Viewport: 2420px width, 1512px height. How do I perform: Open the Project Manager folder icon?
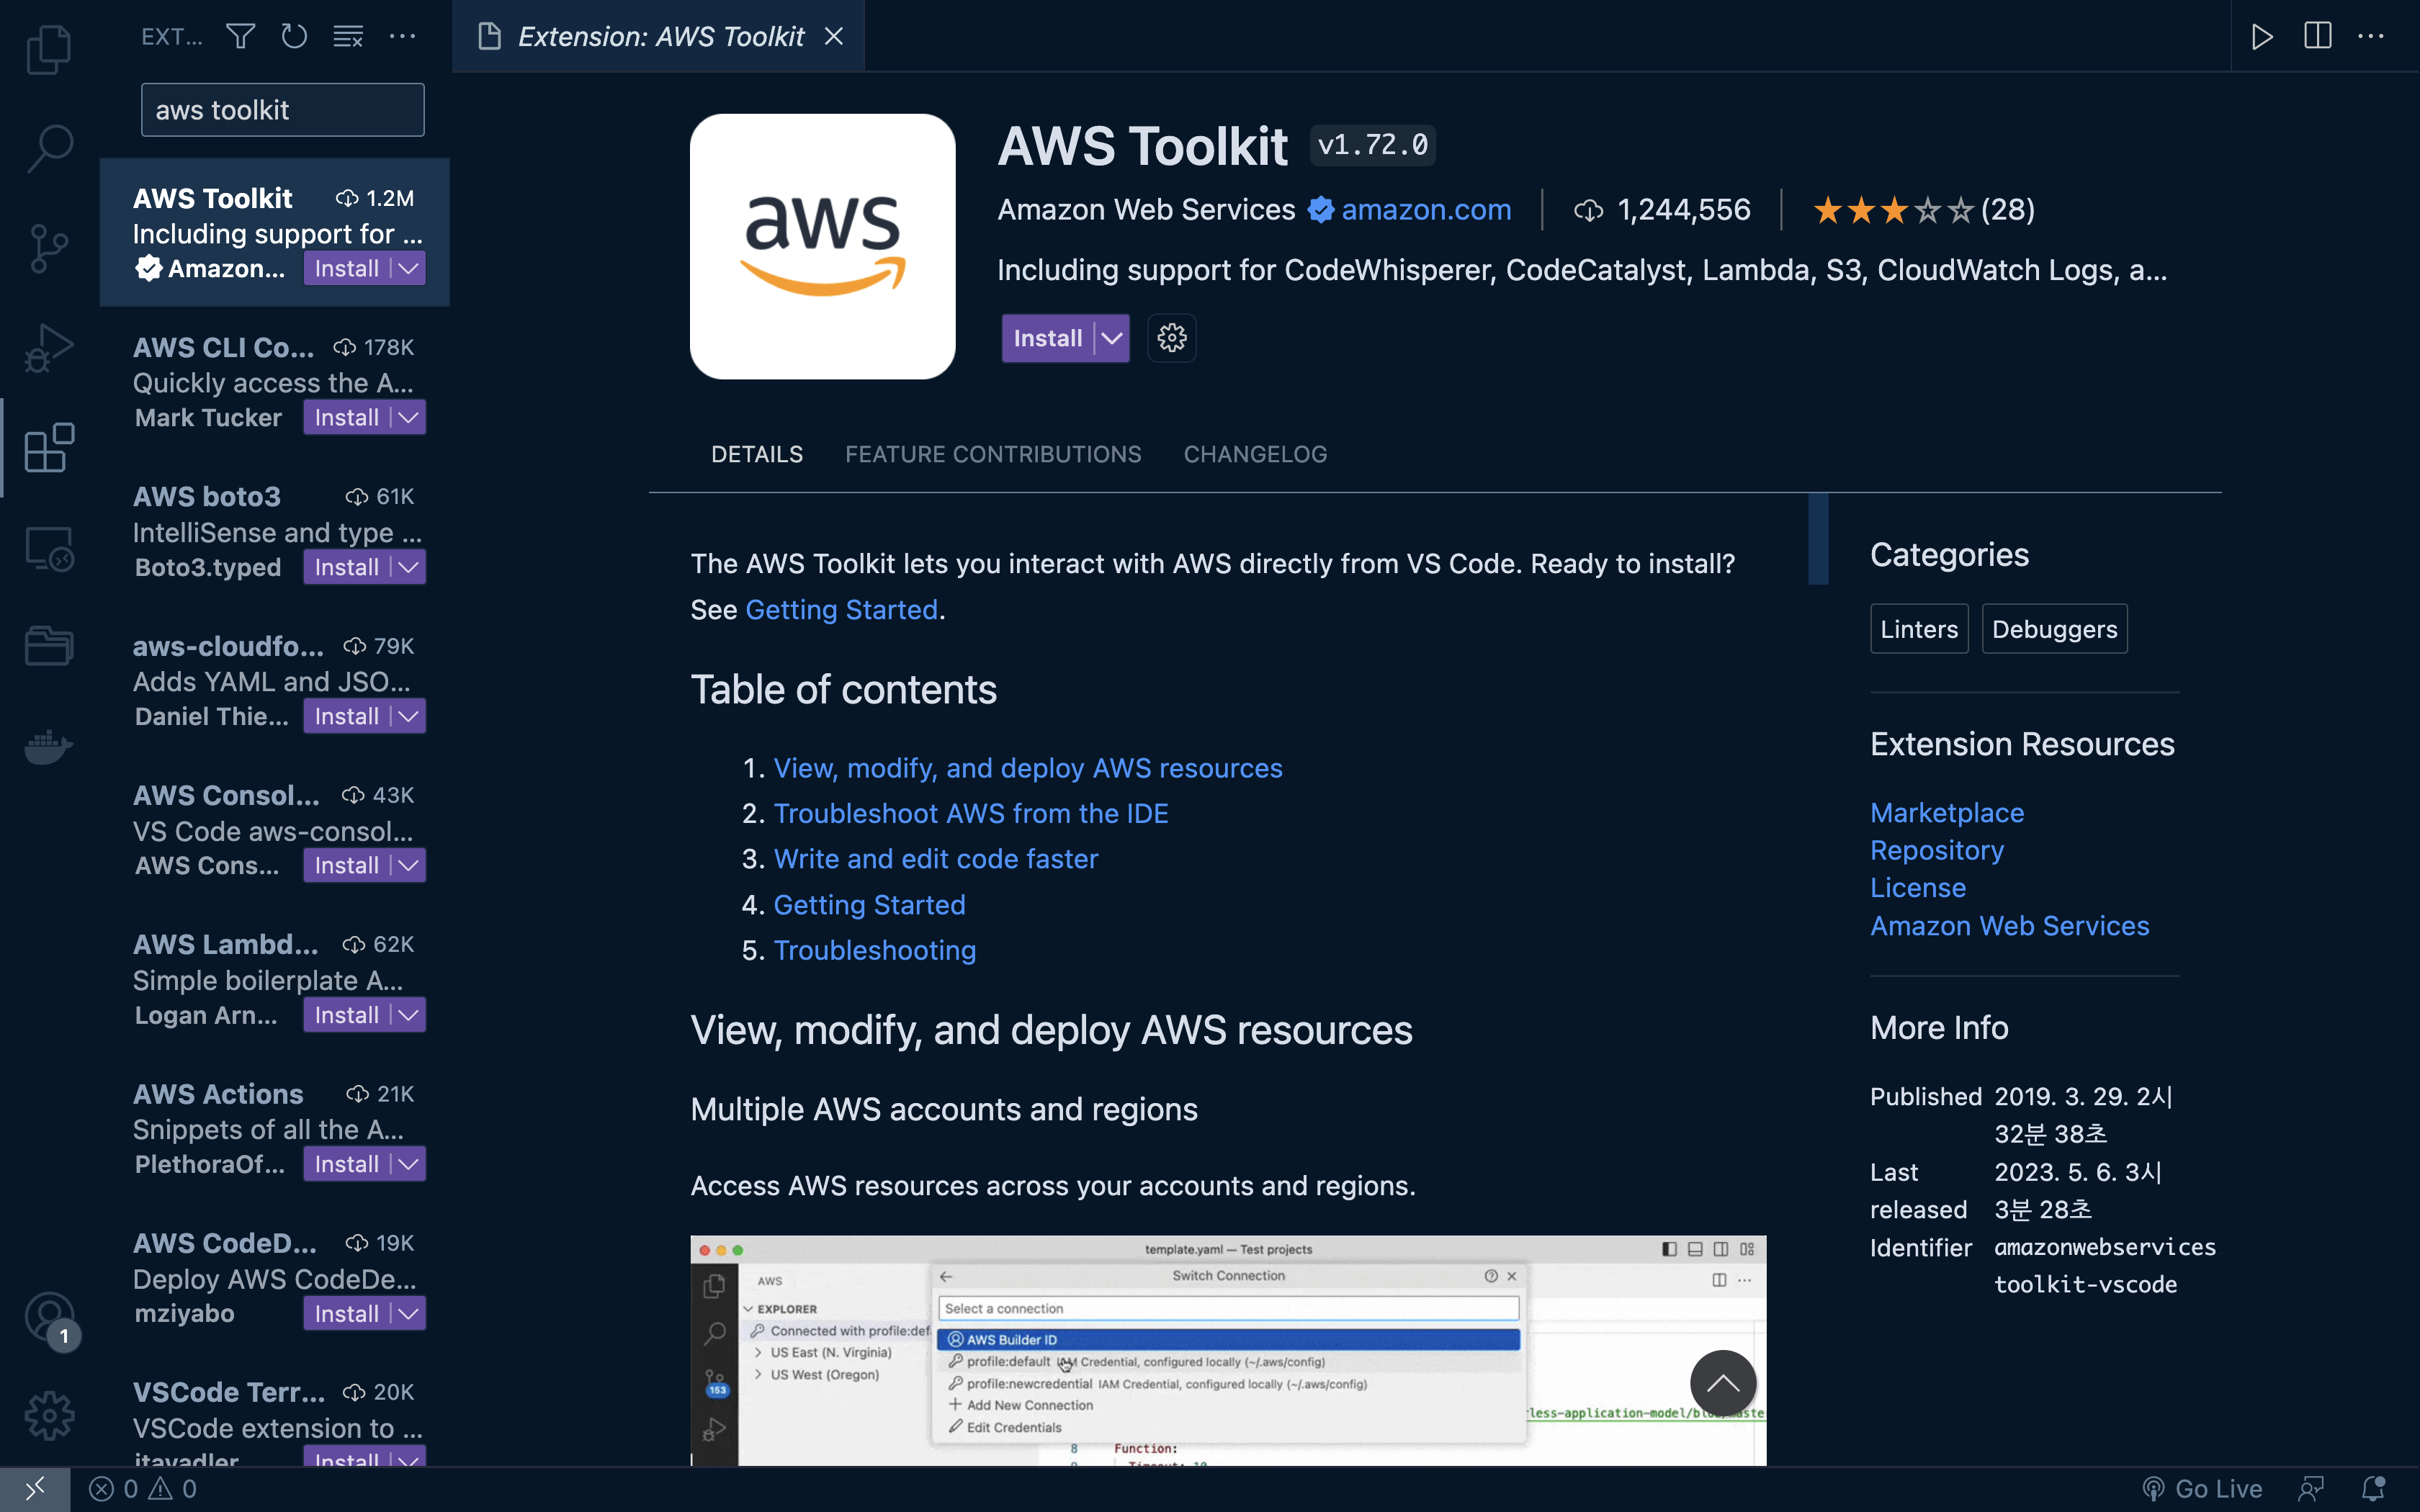pyautogui.click(x=48, y=646)
